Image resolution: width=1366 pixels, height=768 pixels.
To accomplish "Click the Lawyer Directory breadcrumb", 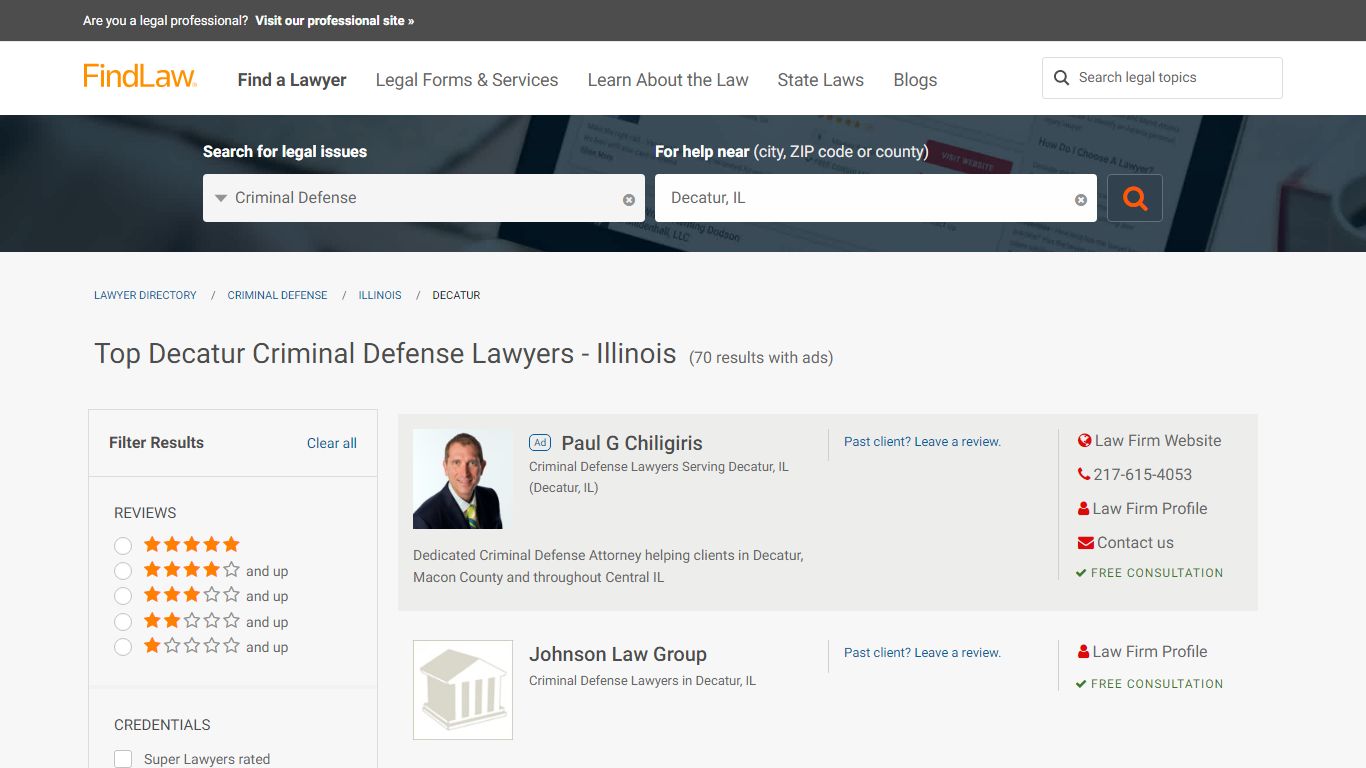I will click(x=145, y=295).
